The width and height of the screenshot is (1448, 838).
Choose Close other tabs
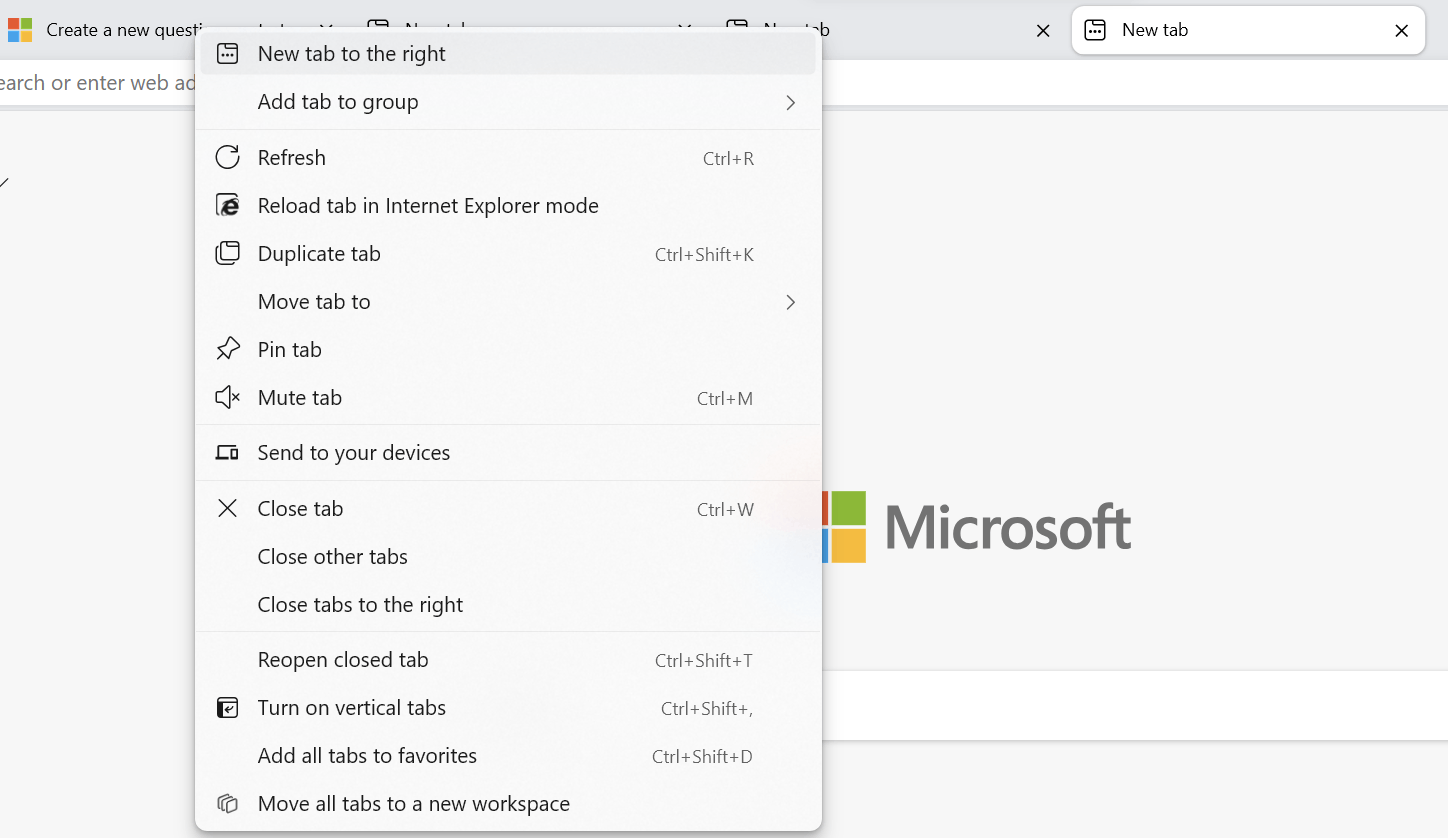(332, 557)
